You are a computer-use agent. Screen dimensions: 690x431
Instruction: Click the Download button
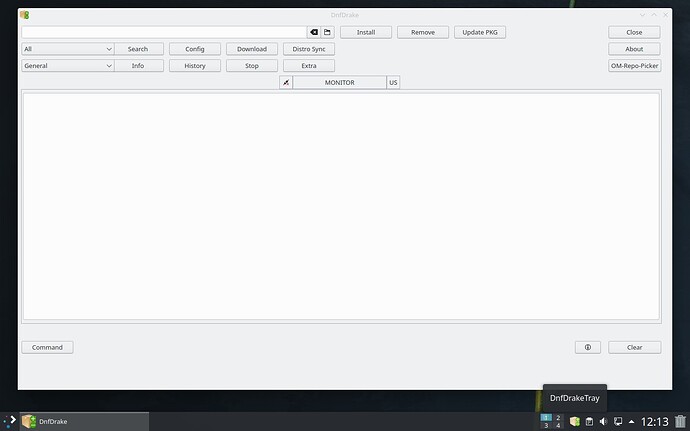[252, 49]
